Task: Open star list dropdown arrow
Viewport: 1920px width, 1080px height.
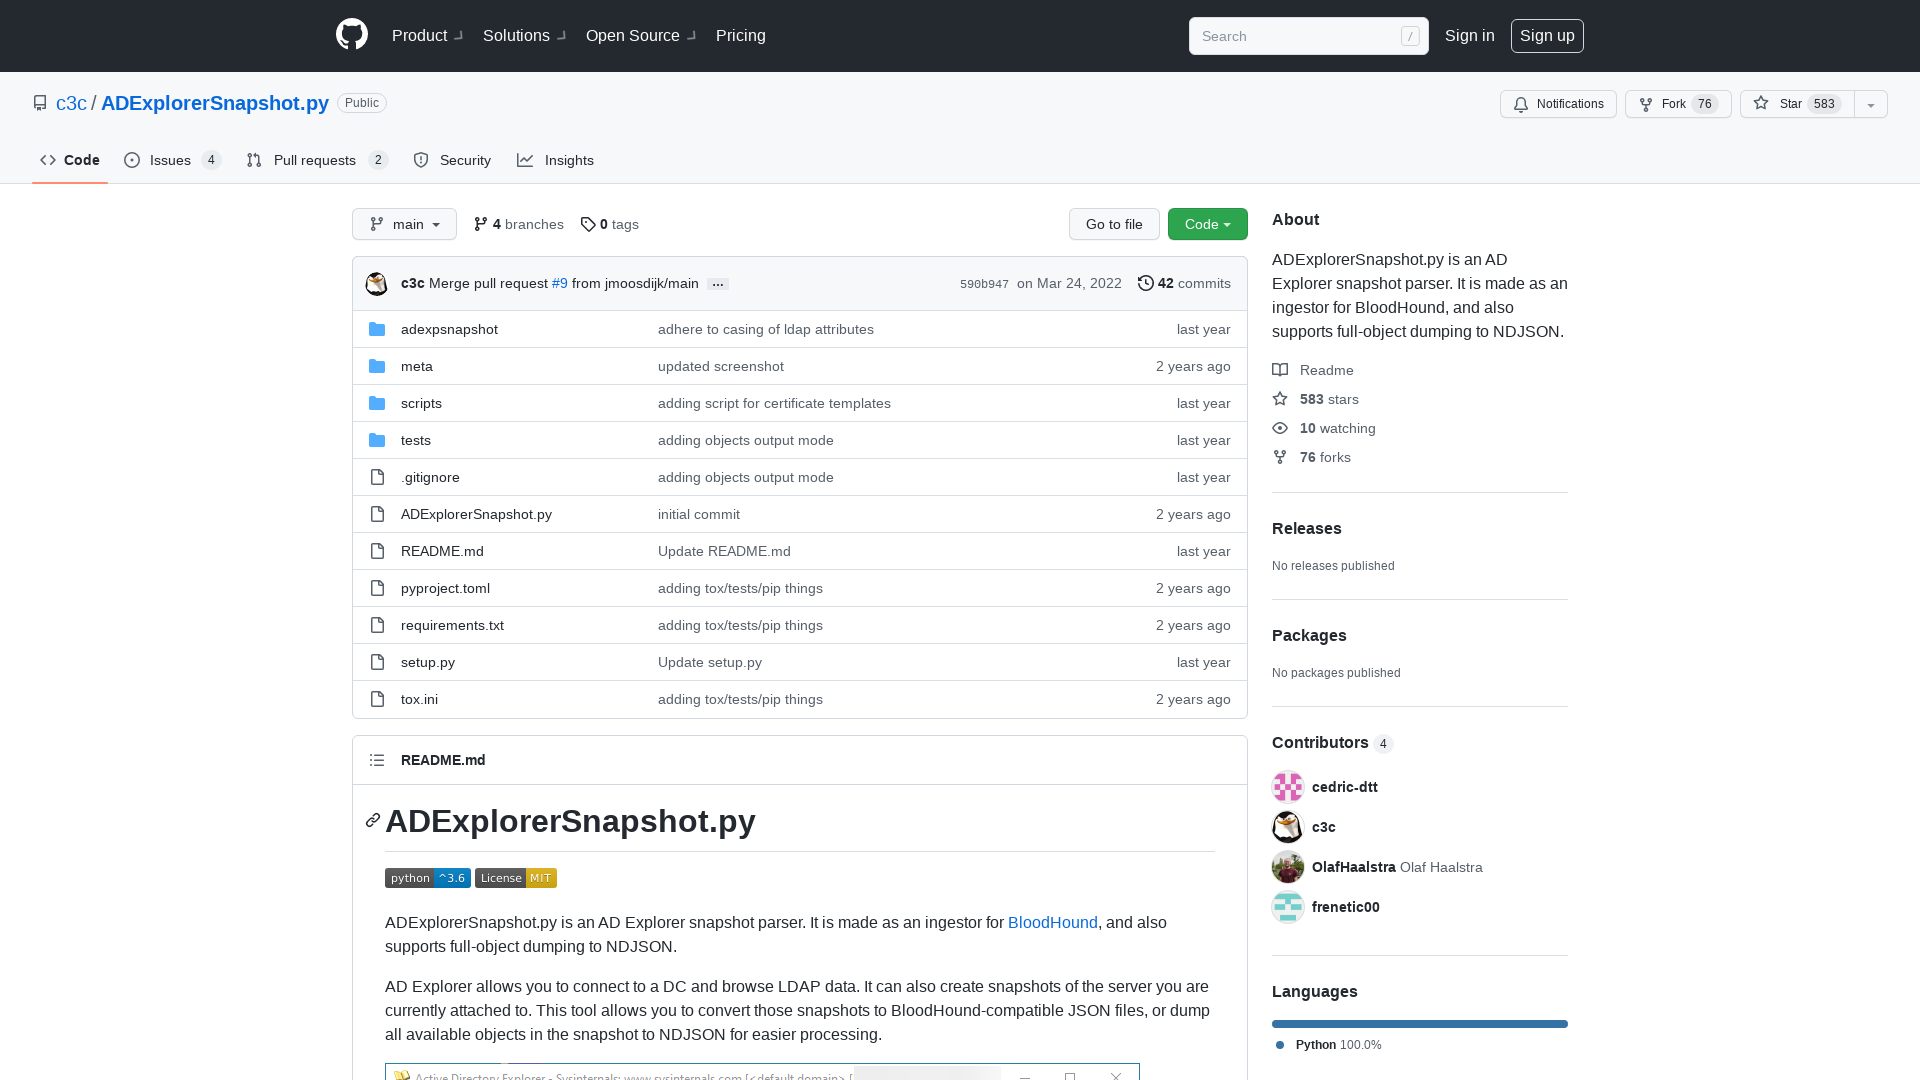Action: click(x=1871, y=104)
